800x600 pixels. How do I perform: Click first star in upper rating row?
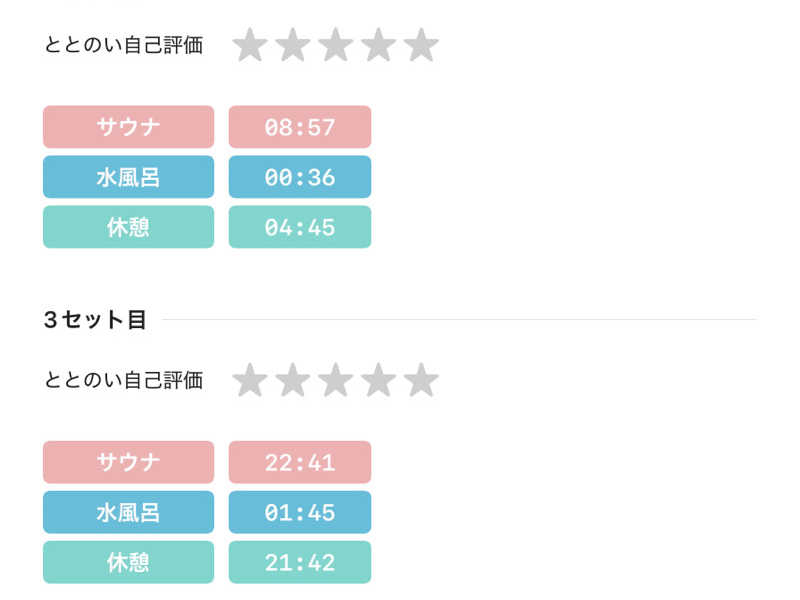pyautogui.click(x=250, y=45)
